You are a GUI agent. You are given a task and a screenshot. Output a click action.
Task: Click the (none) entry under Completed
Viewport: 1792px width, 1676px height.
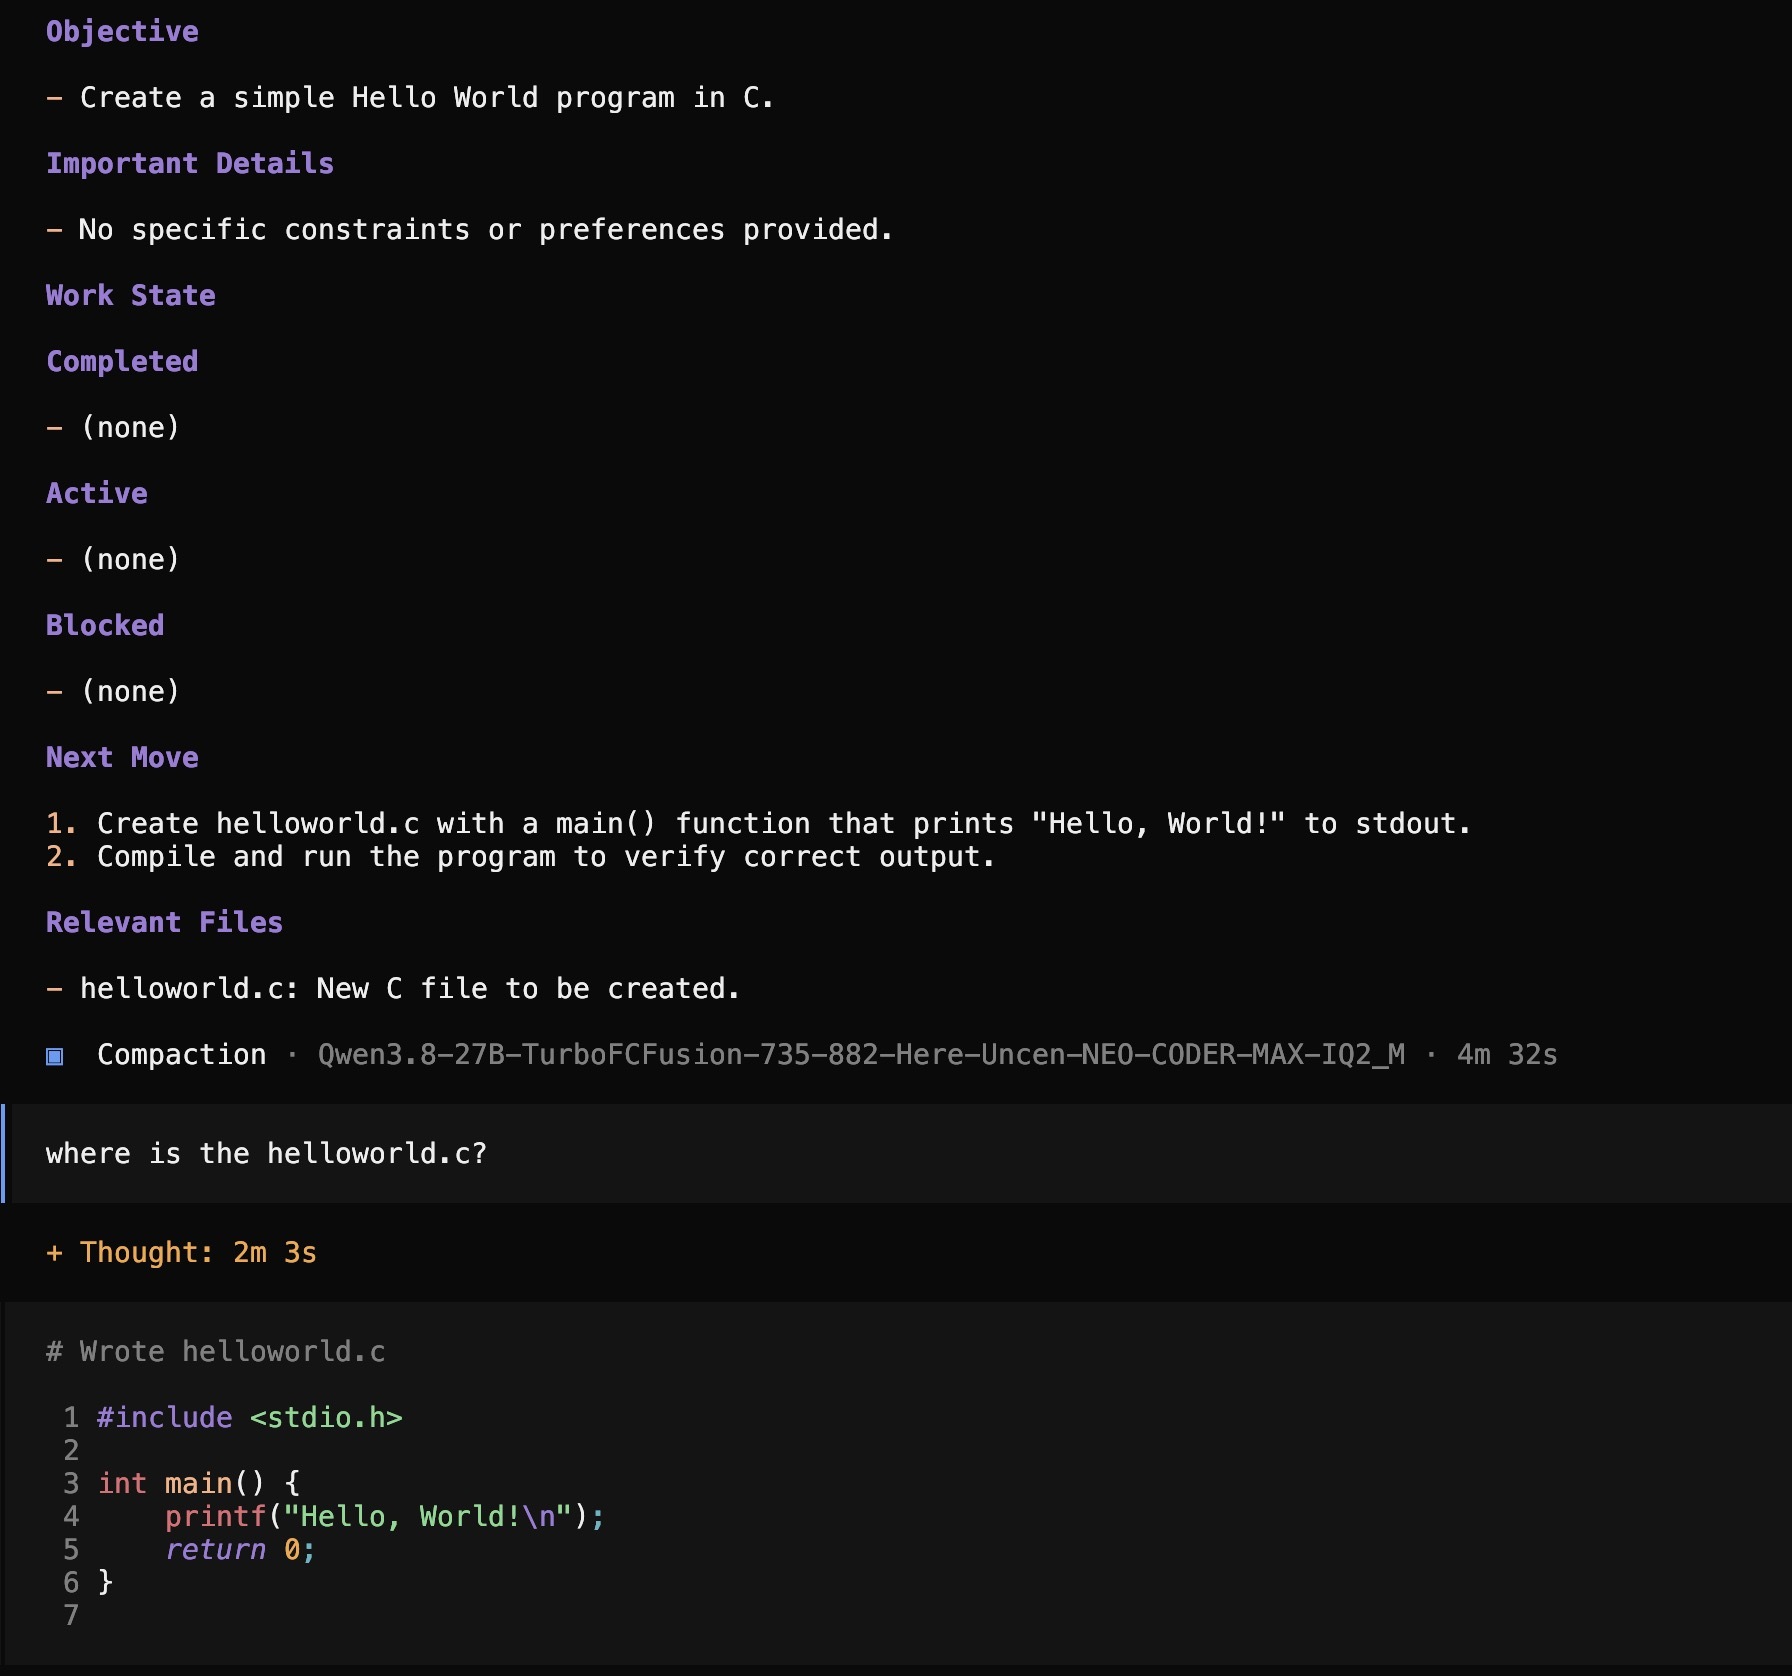click(x=130, y=428)
